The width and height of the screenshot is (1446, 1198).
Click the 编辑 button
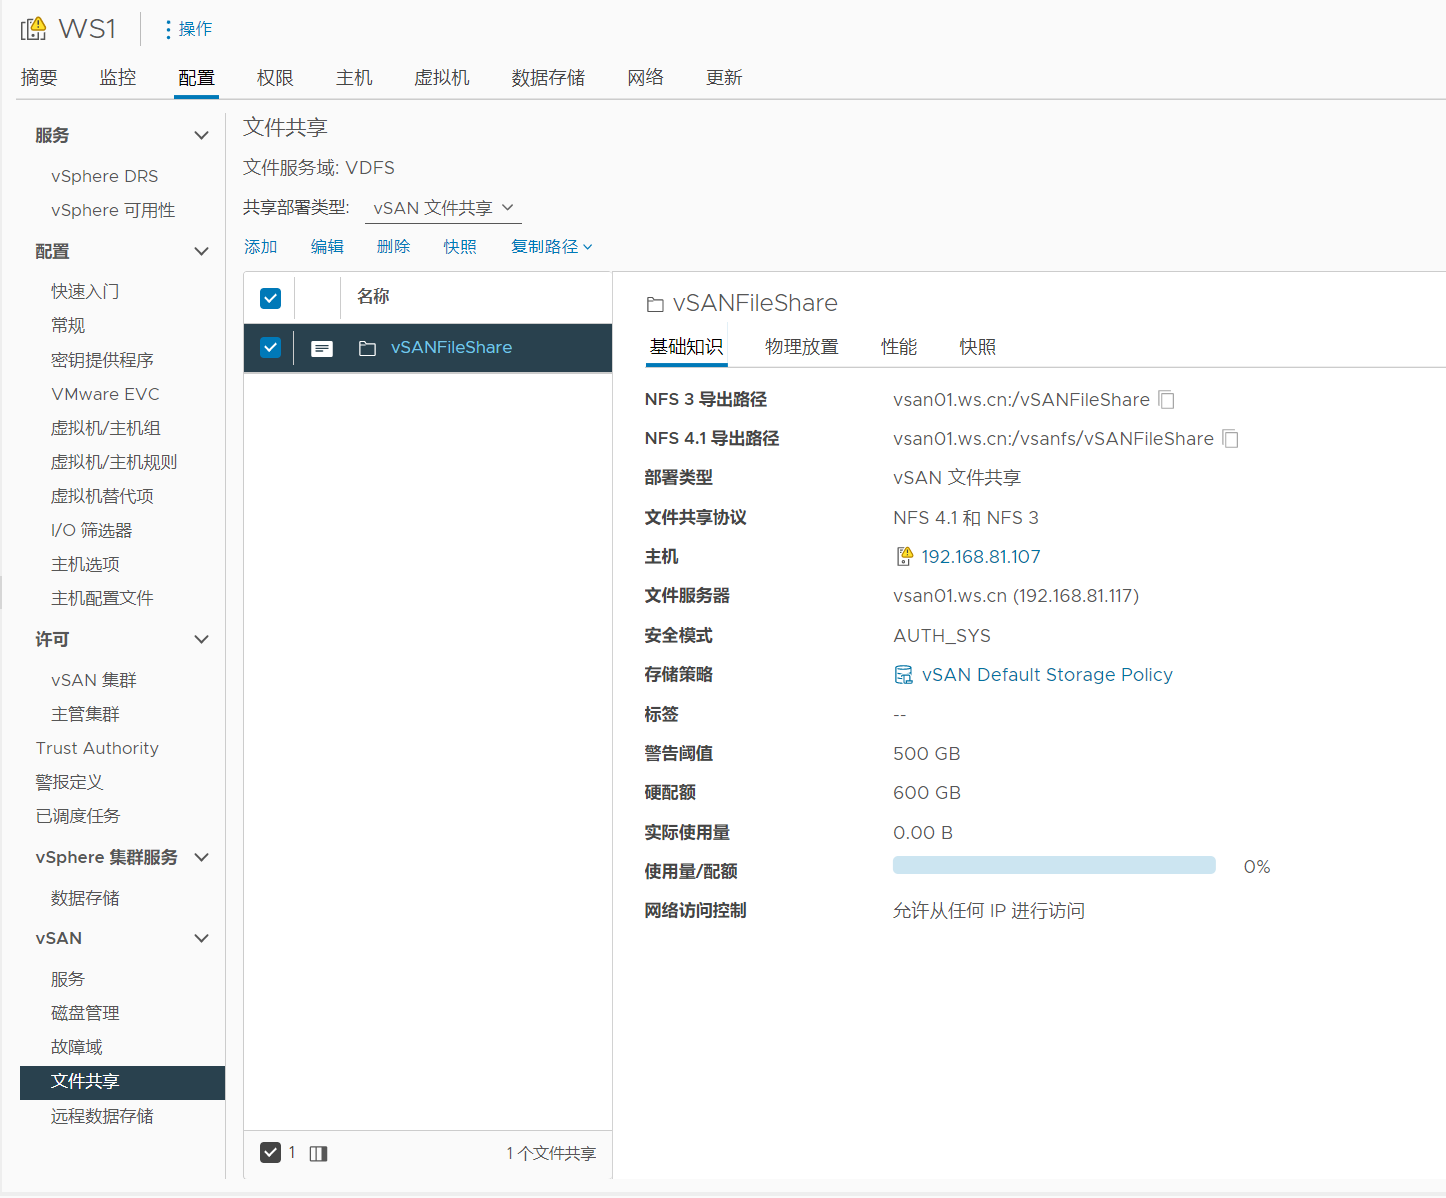tap(327, 247)
